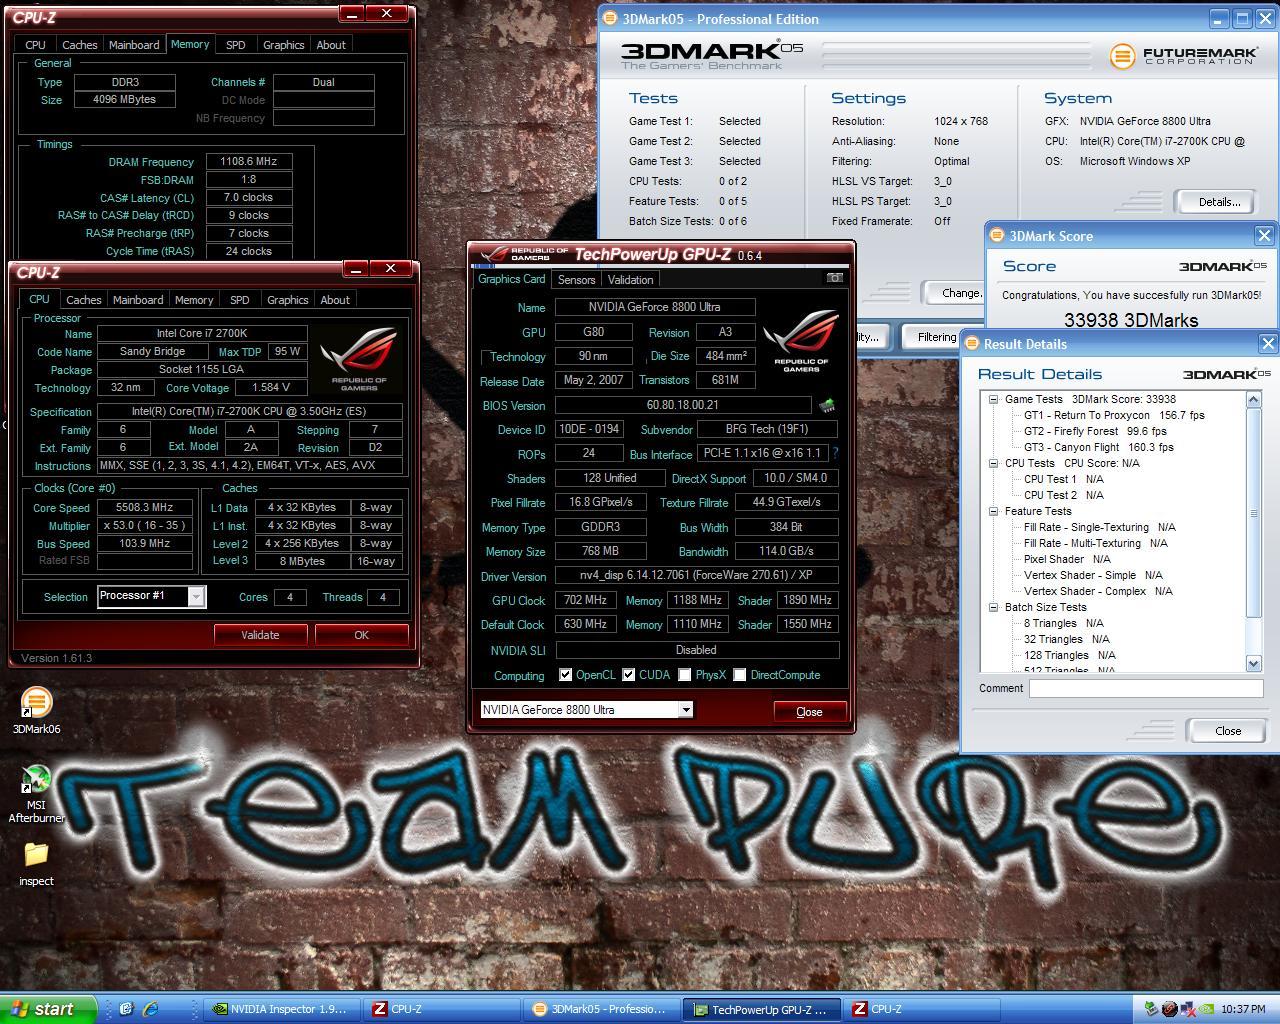Open the Mainboard tab in the lower CPU-Z window
Viewport: 1280px width, 1024px height.
(x=138, y=300)
